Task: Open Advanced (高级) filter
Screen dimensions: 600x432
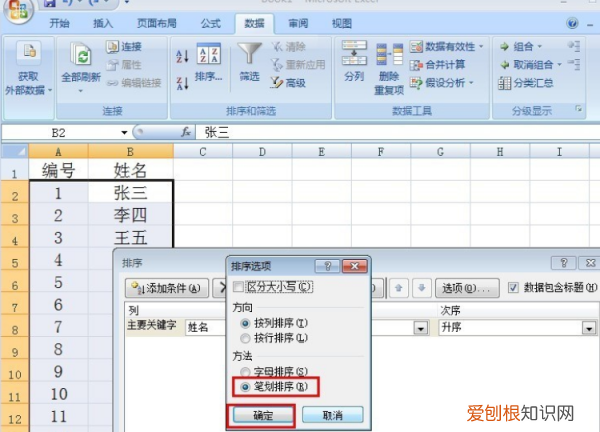Action: 288,82
